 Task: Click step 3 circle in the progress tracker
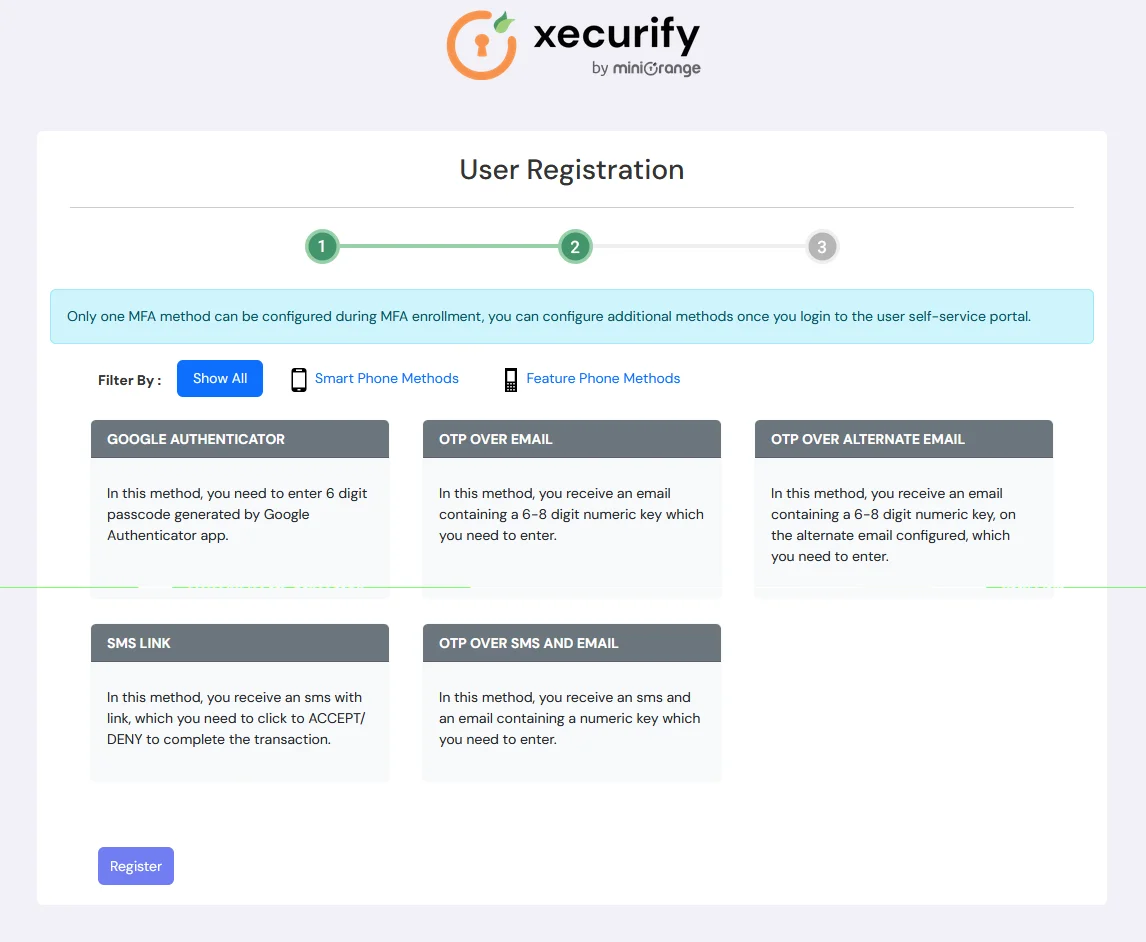coord(822,246)
